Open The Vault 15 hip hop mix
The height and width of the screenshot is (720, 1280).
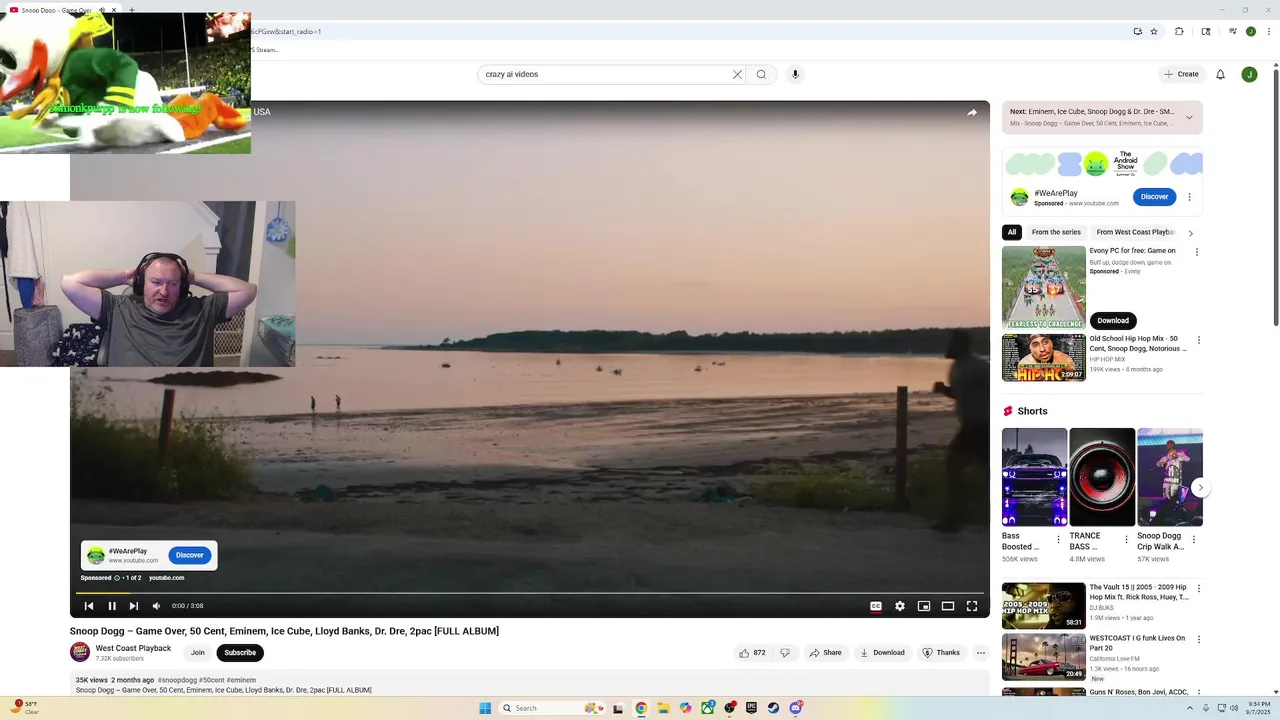[1044, 606]
